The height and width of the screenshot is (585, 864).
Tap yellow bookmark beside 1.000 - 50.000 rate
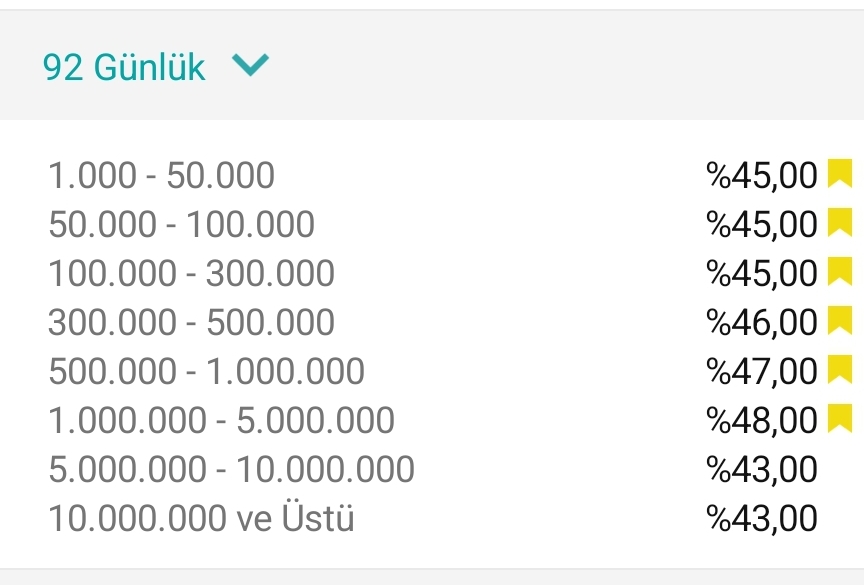840,174
